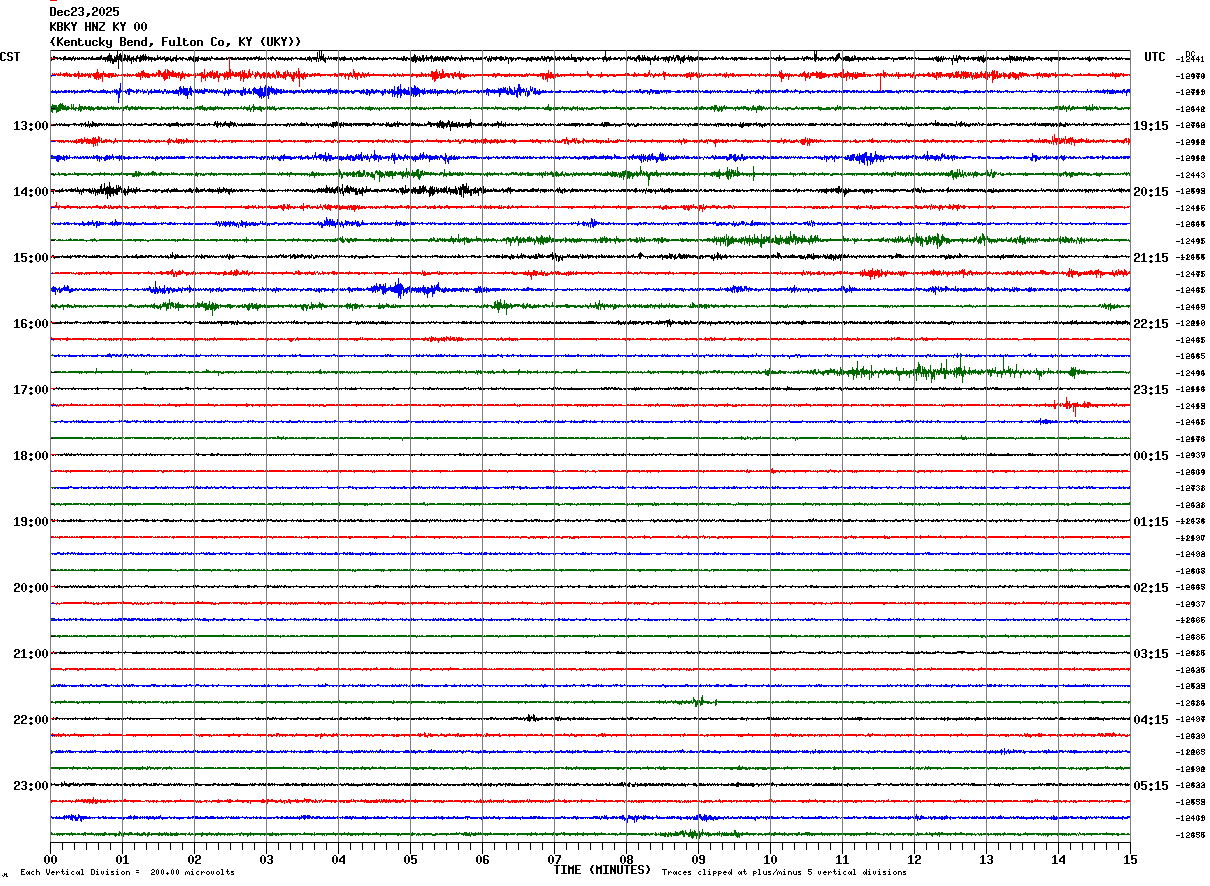The height and width of the screenshot is (886, 1210).
Task: Click the date text Dec23,2025
Action: 85,12
